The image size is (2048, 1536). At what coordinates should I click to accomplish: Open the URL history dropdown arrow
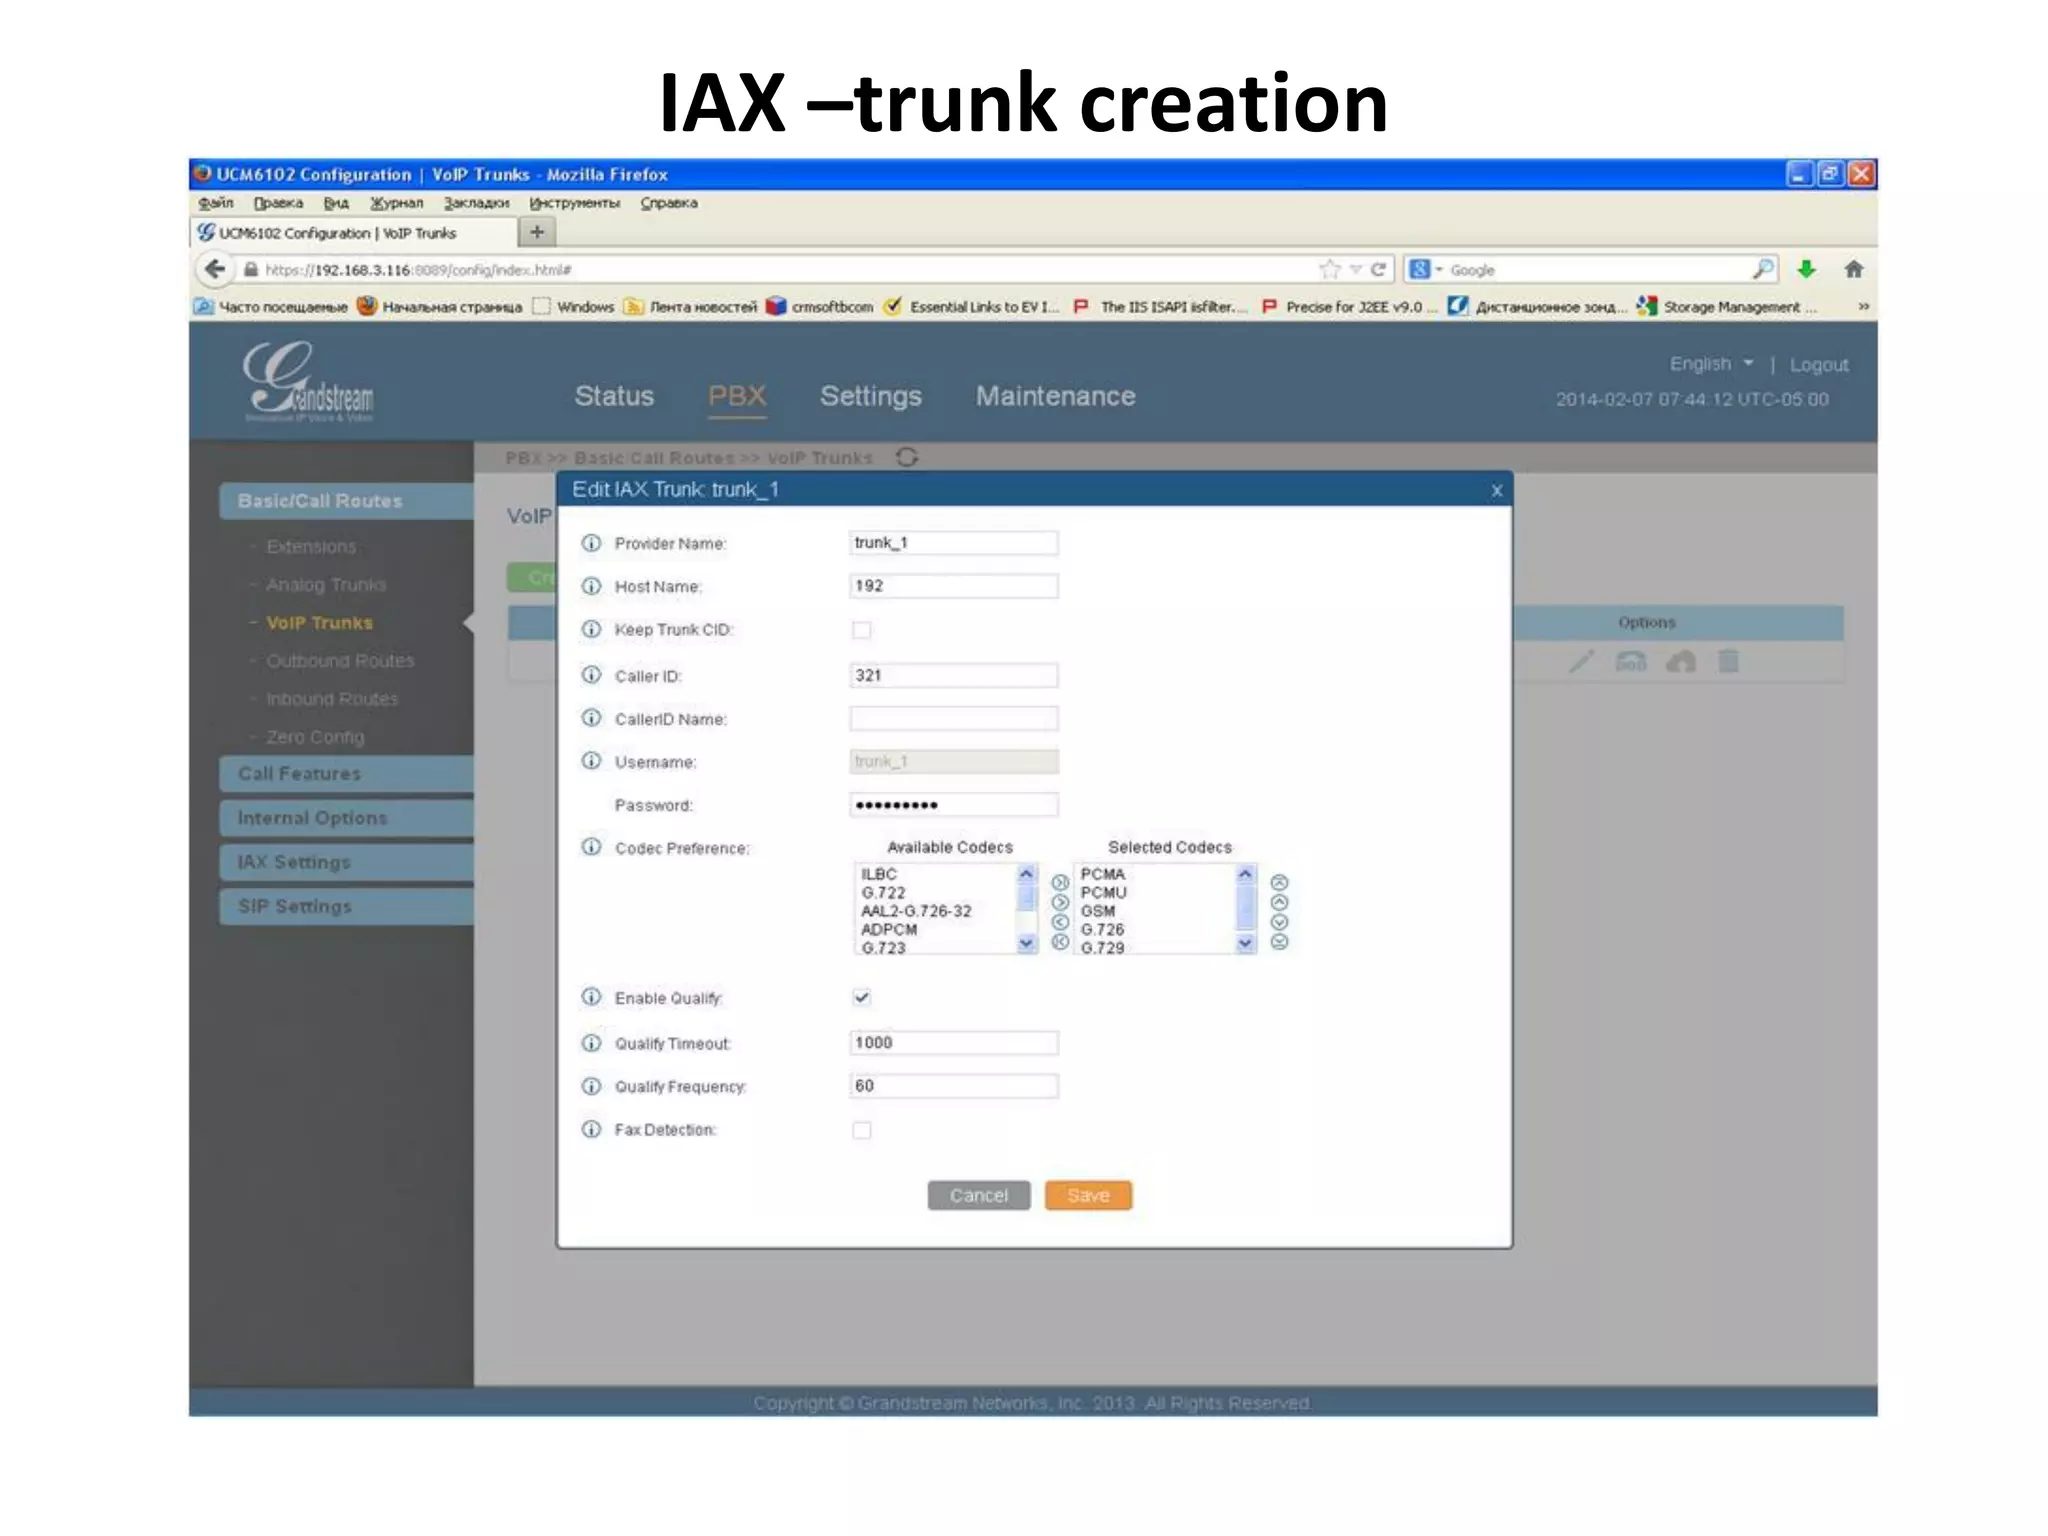pyautogui.click(x=1356, y=269)
